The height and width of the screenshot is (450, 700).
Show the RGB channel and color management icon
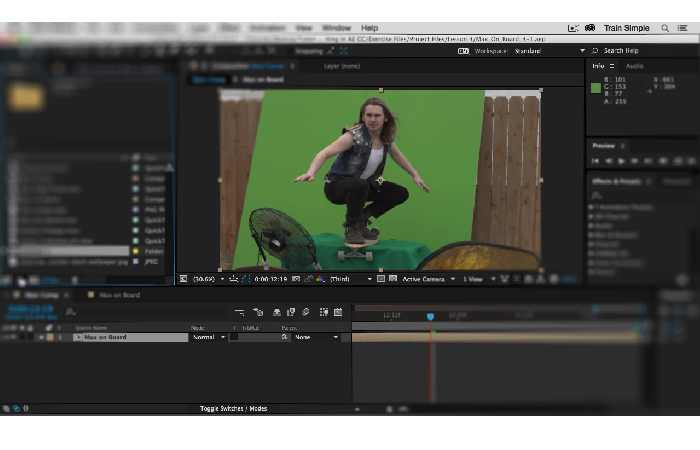tap(321, 279)
